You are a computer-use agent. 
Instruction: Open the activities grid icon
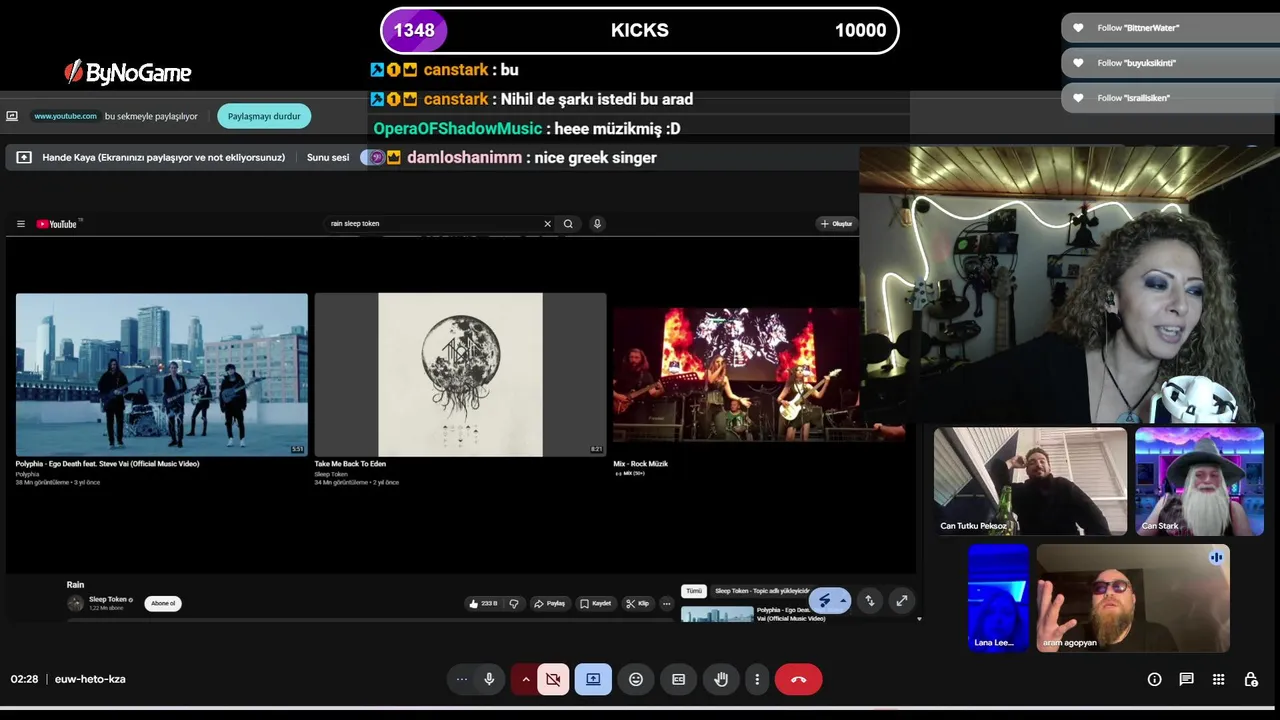point(1218,679)
